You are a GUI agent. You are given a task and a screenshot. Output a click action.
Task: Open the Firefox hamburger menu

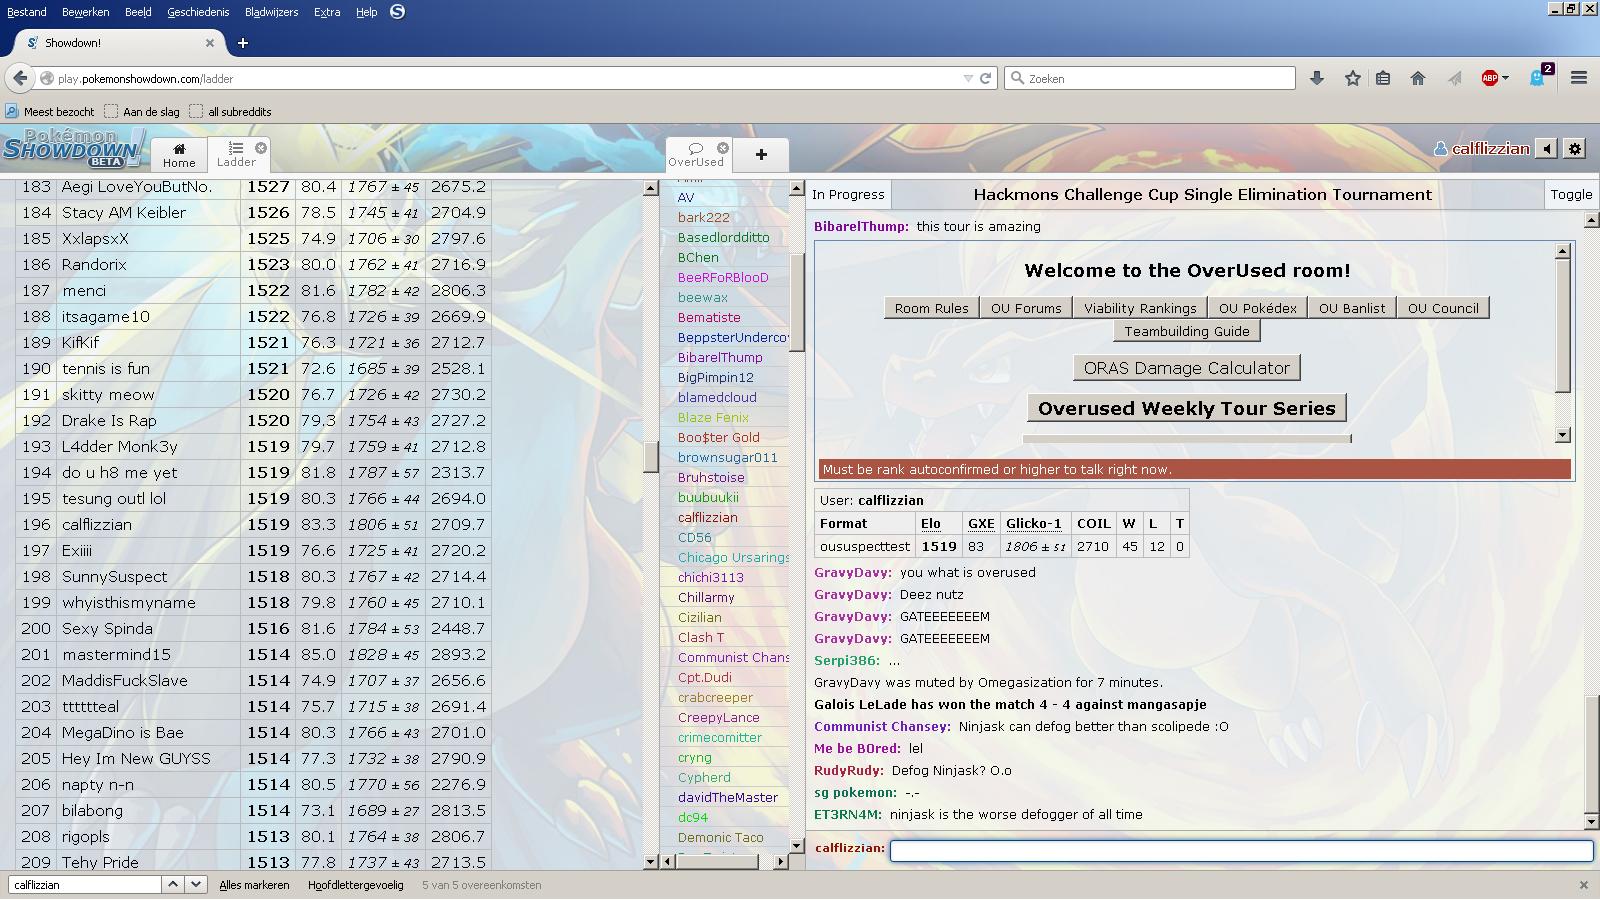(x=1579, y=78)
